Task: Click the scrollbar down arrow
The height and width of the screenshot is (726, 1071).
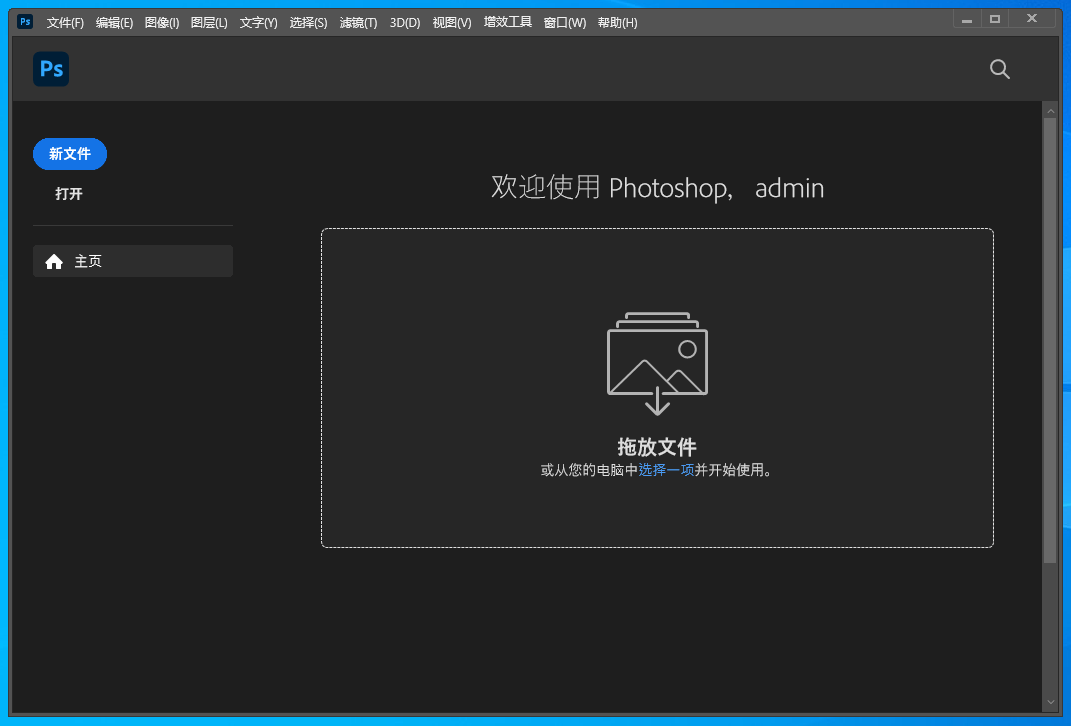Action: pos(1050,703)
